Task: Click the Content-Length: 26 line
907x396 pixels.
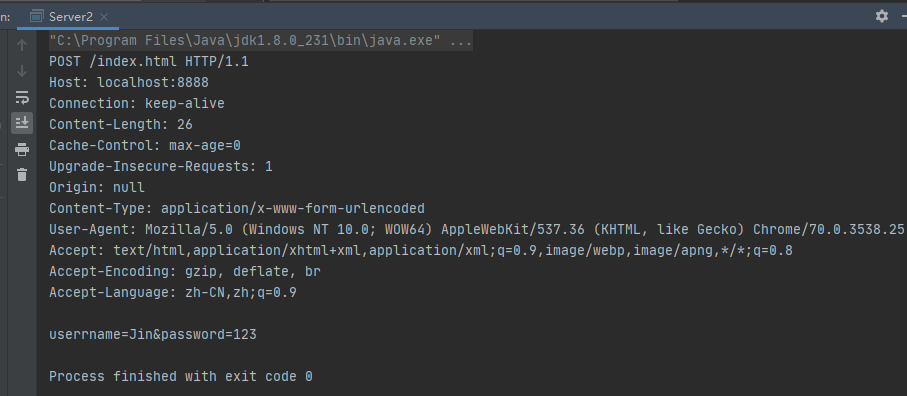Action: 121,124
